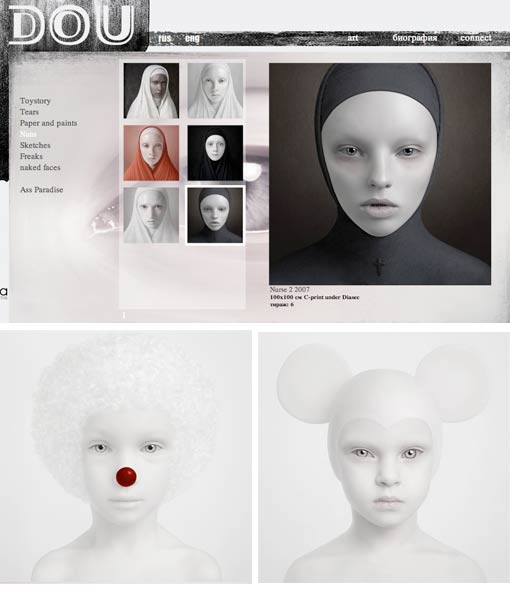Image resolution: width=510 pixels, height=599 pixels.
Task: Open the биография page
Action: coord(414,38)
